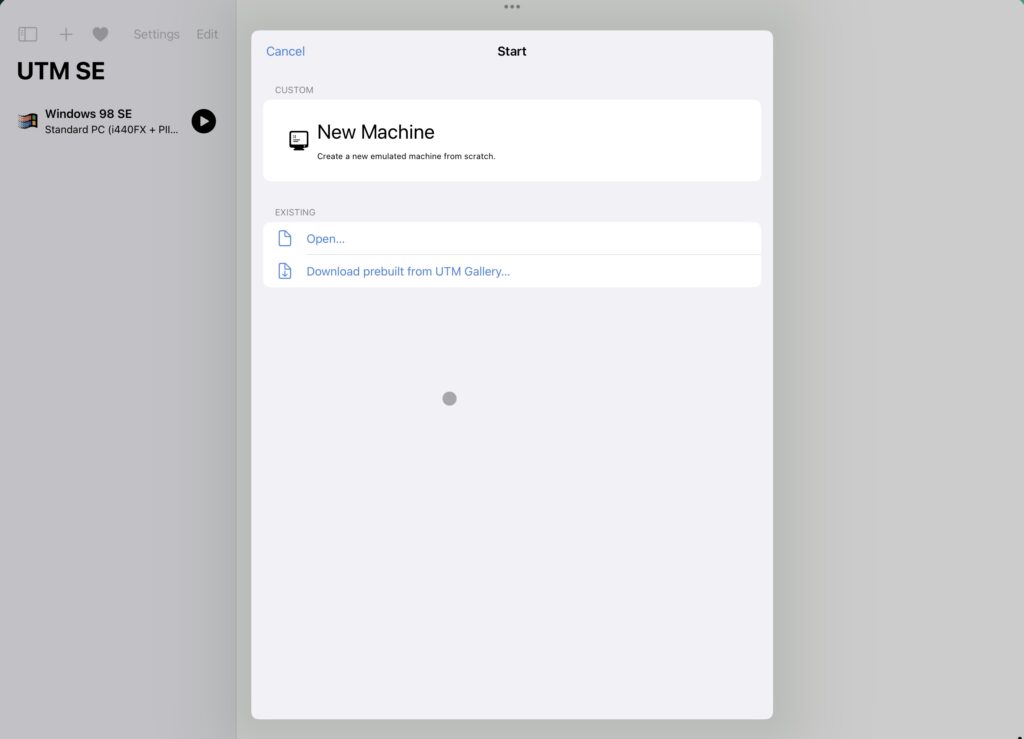1024x739 pixels.
Task: Start Windows 98 SE with play button
Action: [x=204, y=121]
